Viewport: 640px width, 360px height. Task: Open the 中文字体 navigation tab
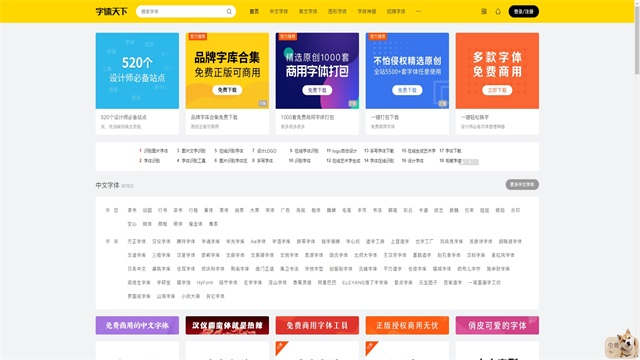coord(278,11)
